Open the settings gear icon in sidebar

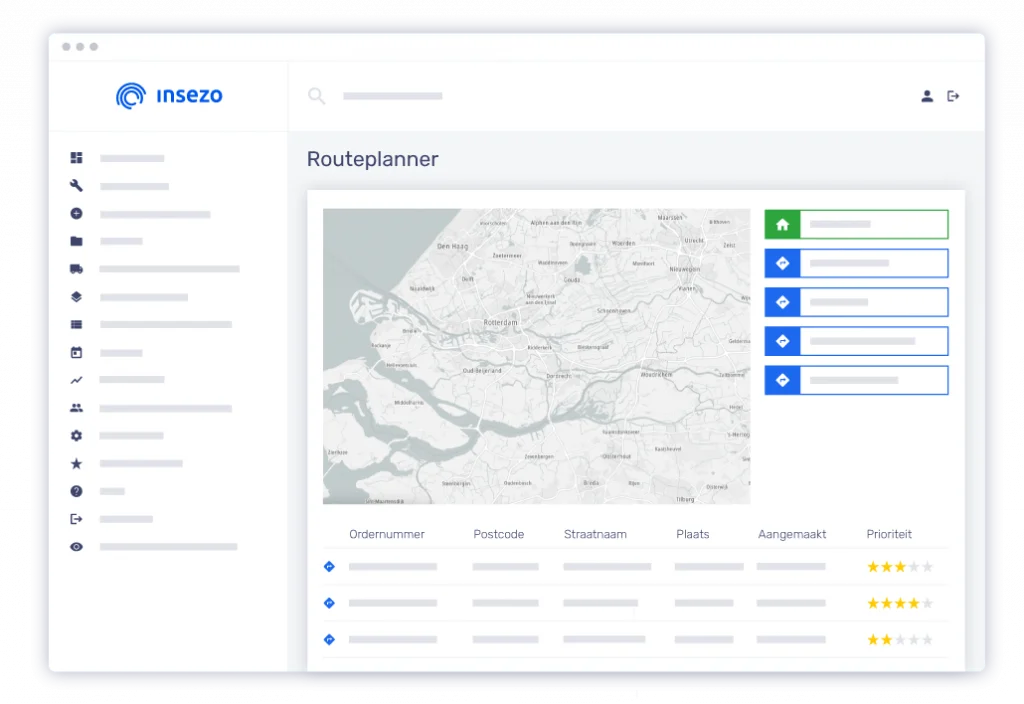76,436
